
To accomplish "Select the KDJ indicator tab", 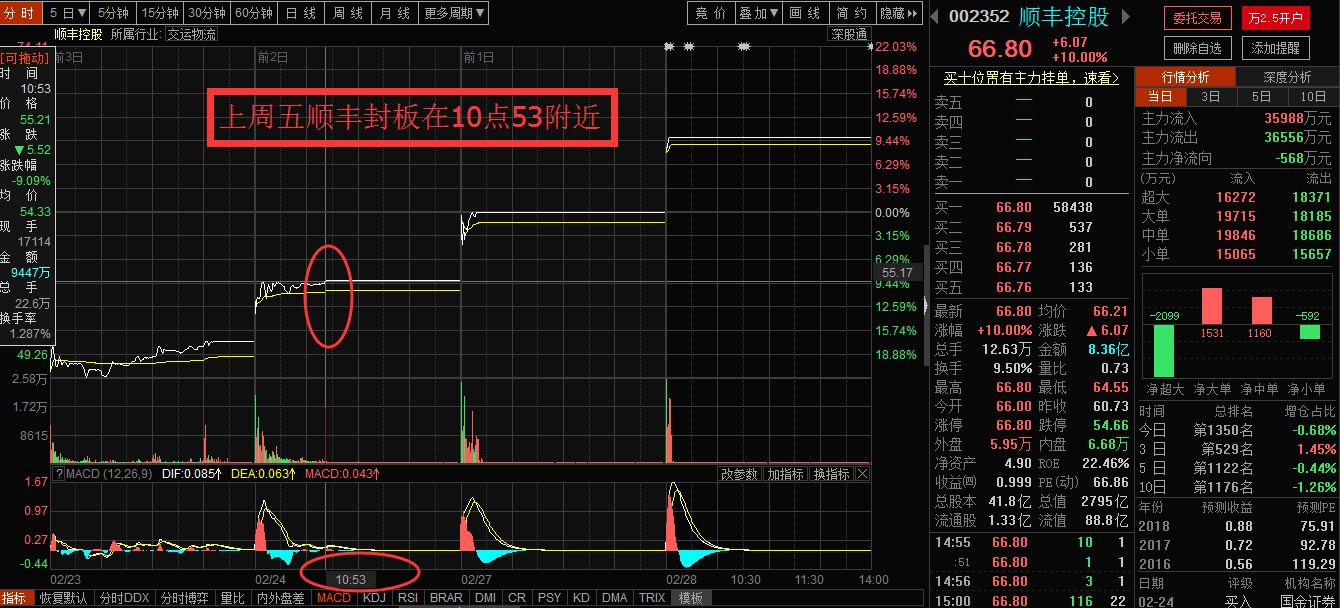I will 374,598.
